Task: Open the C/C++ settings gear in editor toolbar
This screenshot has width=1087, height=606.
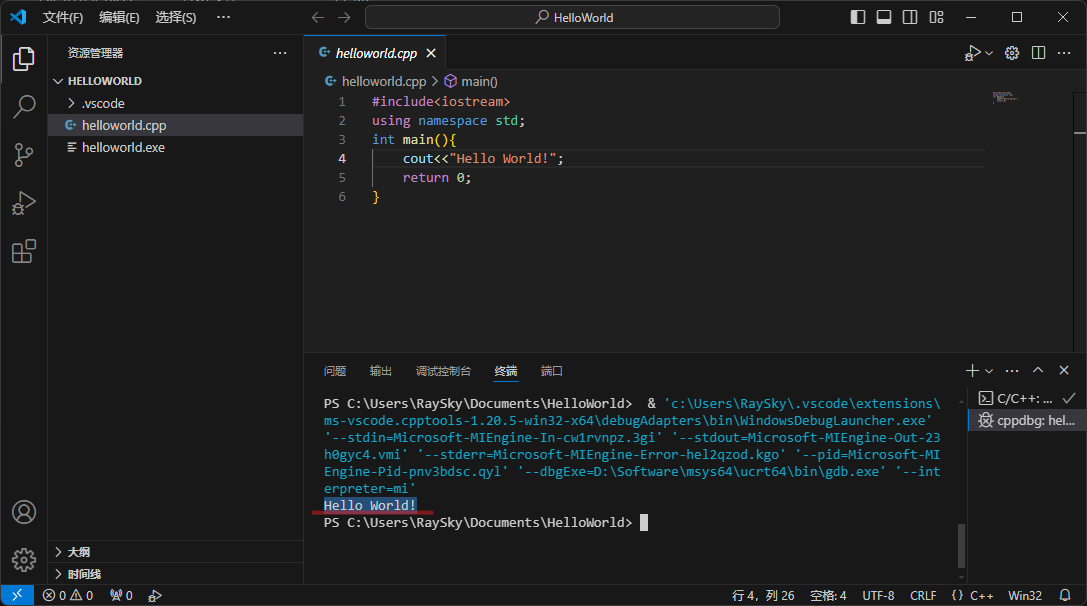Action: (x=1012, y=53)
